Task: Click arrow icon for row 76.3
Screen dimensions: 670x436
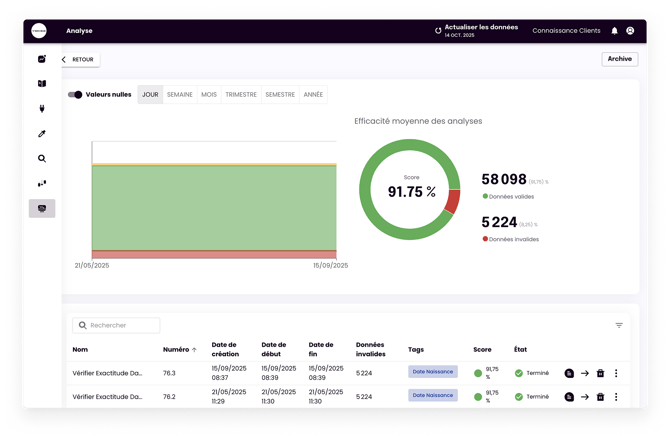Action: pyautogui.click(x=585, y=373)
